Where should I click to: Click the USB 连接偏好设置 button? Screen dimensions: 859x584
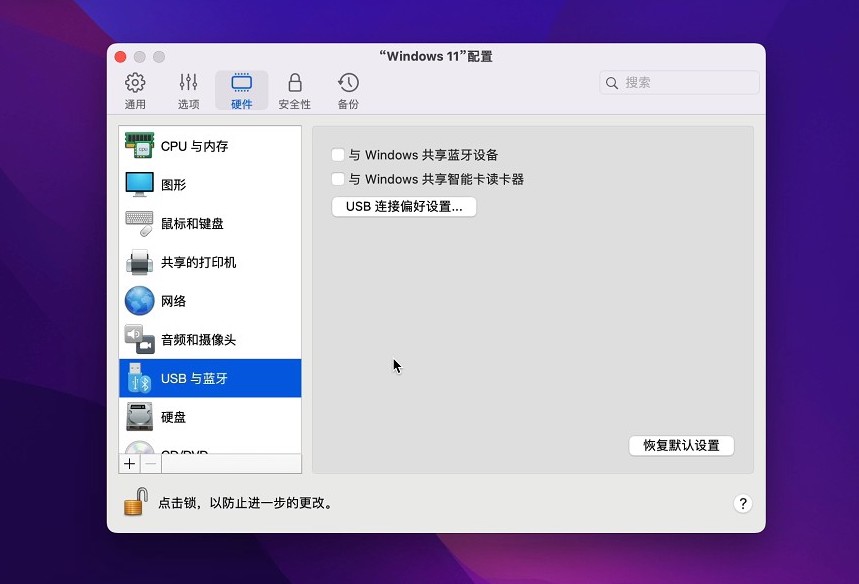coord(404,207)
